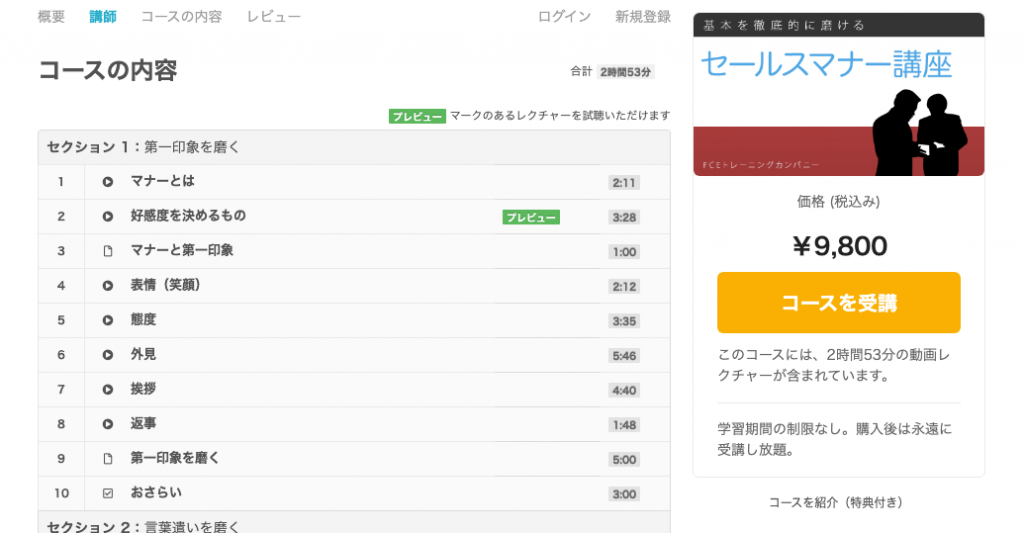This screenshot has width=1024, height=533.
Task: Click the 2:12 duration label
Action: pyautogui.click(x=624, y=287)
